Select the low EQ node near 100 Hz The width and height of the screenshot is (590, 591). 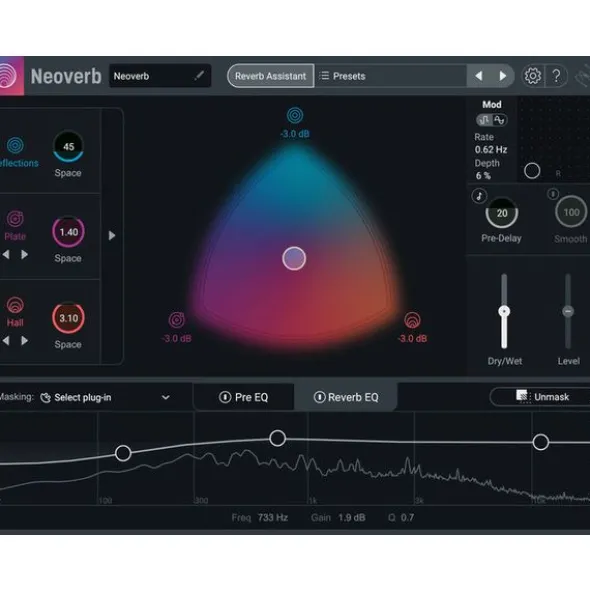[123, 453]
